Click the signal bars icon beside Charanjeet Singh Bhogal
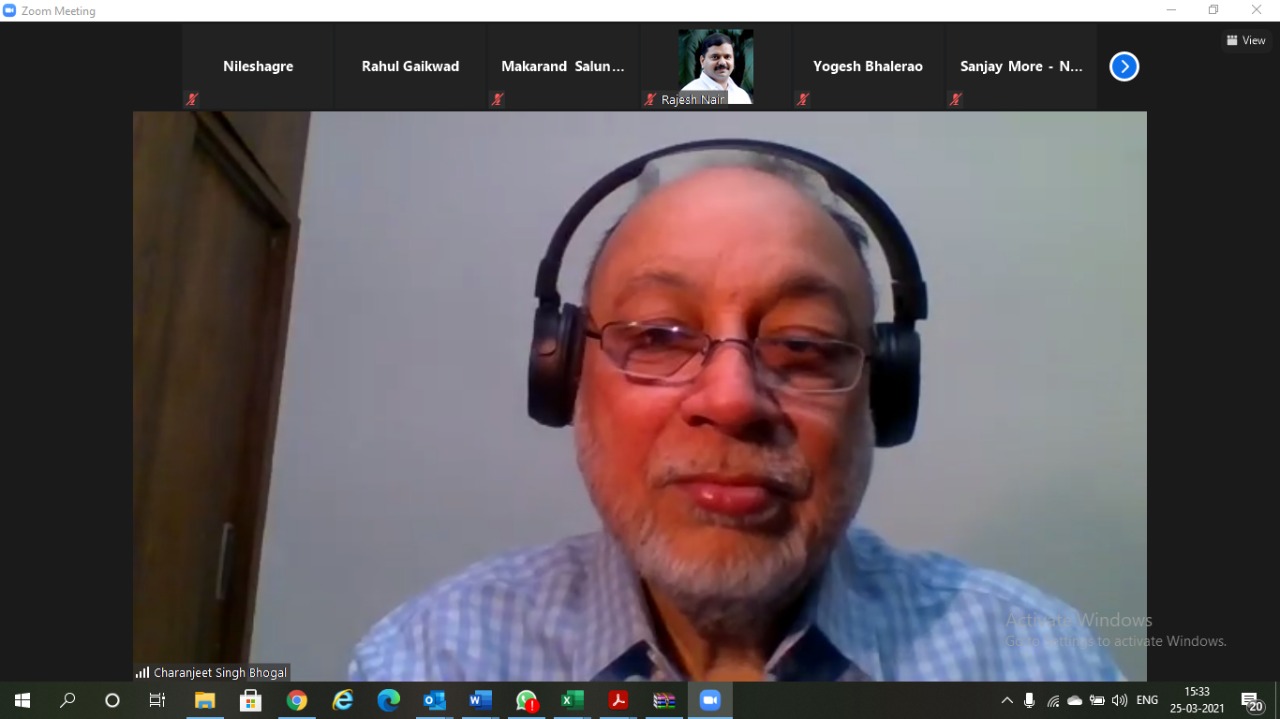The image size is (1280, 719). click(x=142, y=672)
